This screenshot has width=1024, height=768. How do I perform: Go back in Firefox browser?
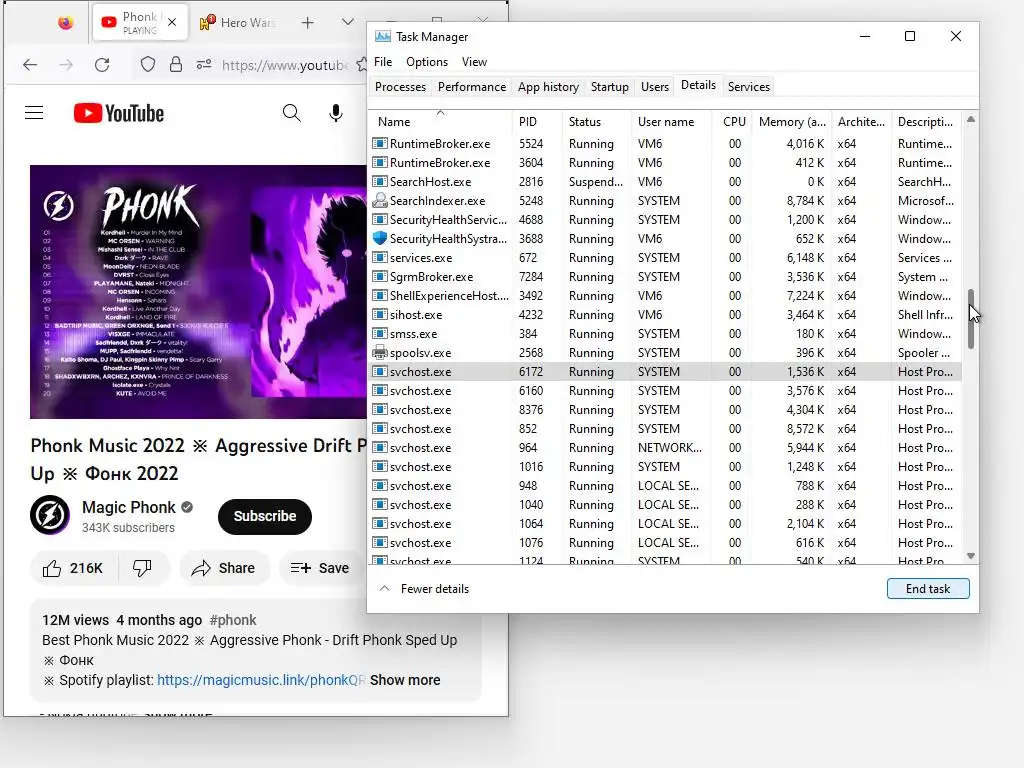tap(30, 65)
